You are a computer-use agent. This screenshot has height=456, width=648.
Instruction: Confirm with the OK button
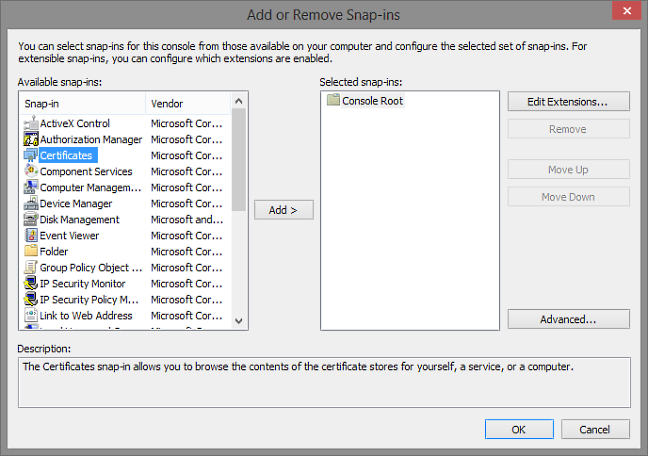pyautogui.click(x=518, y=429)
